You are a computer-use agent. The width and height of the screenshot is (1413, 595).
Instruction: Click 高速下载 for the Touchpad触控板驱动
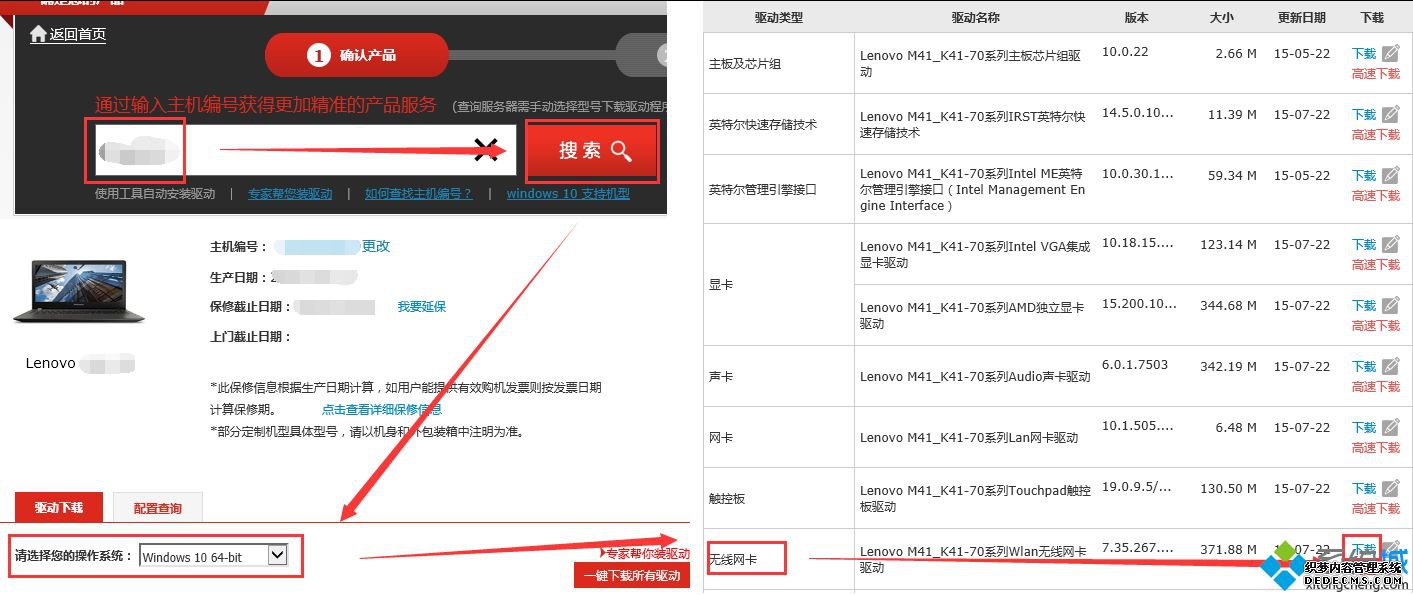click(x=1376, y=508)
